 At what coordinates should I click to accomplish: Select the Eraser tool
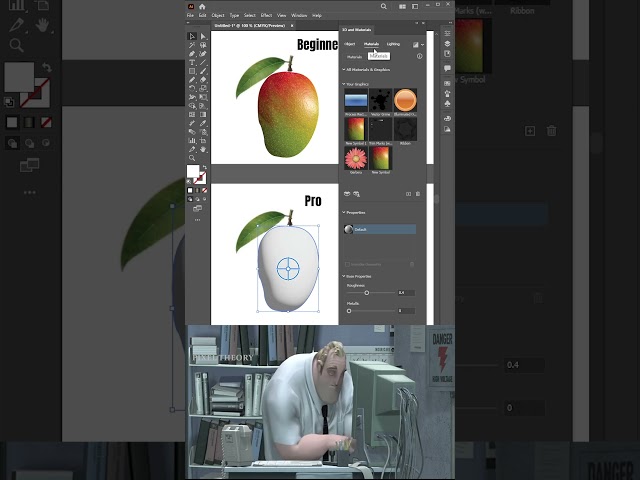tap(203, 80)
